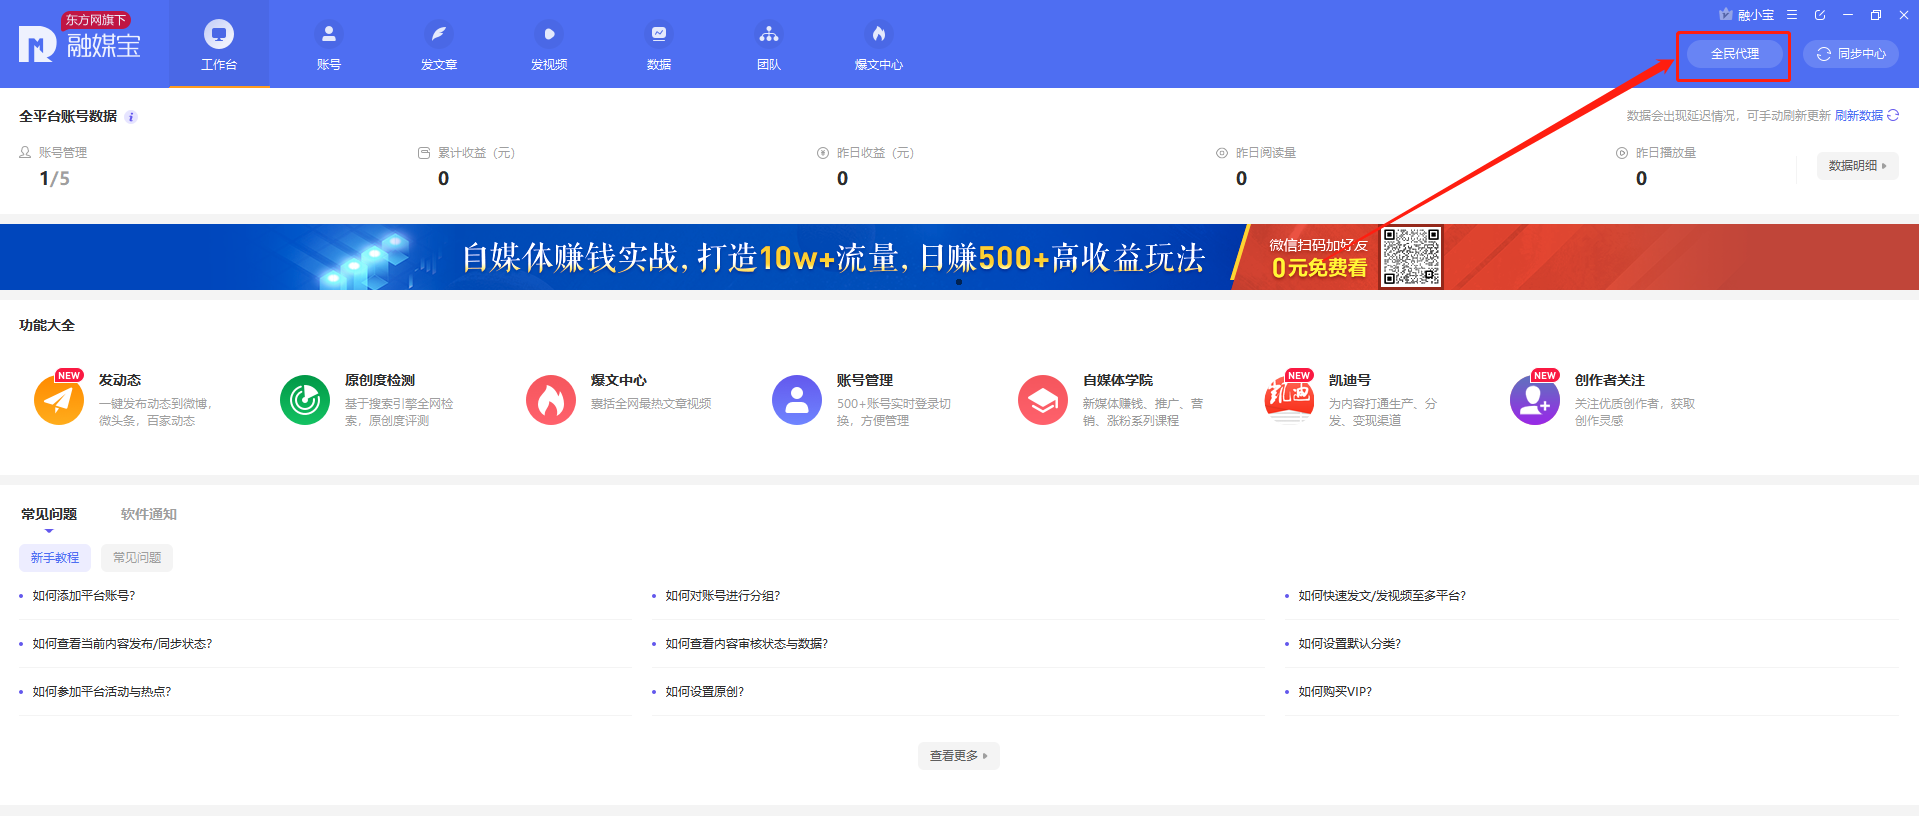
Task: Click the QR code in the banner
Action: (1411, 257)
